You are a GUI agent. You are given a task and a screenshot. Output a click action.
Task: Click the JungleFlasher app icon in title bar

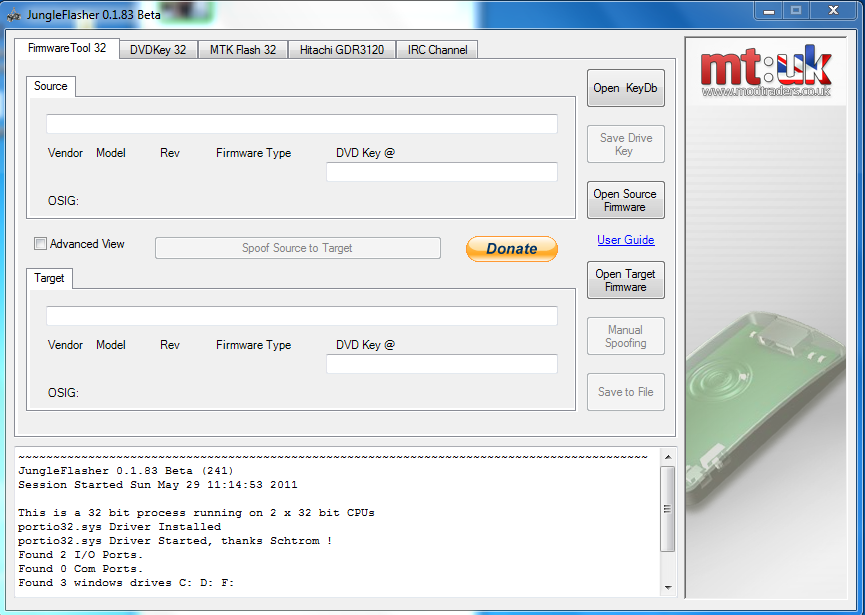pyautogui.click(x=13, y=15)
